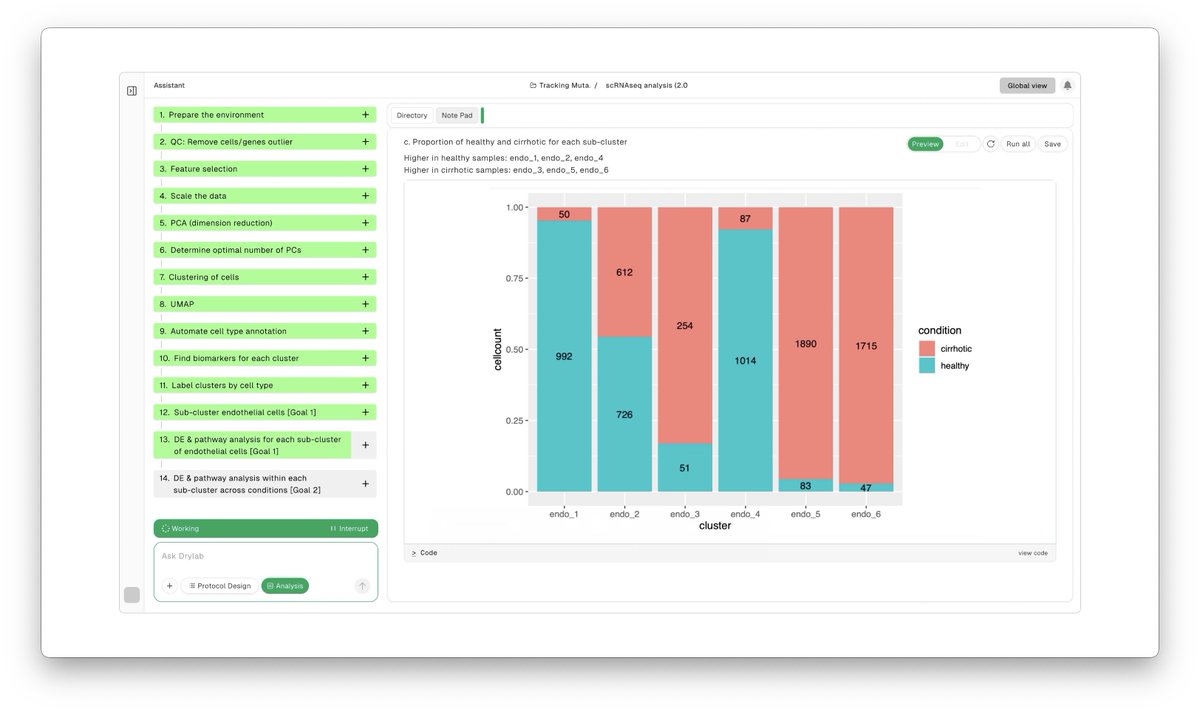Expand step 5 PCA dimension reduction plus

(x=365, y=223)
